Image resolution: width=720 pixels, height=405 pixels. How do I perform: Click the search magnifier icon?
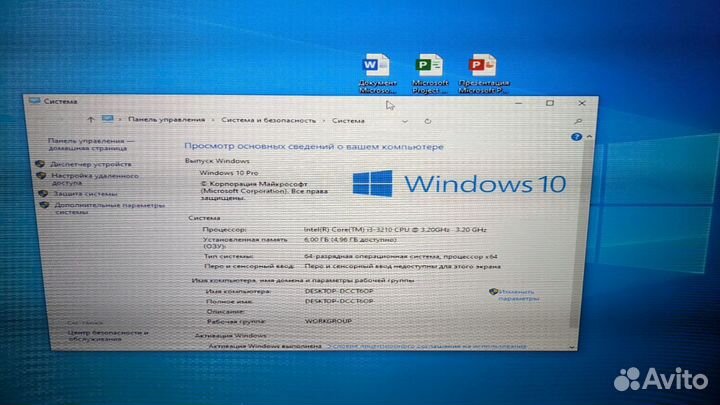[579, 119]
